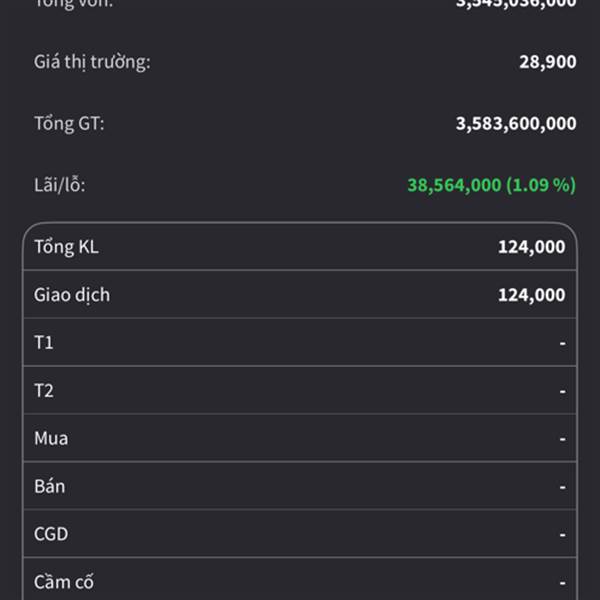
Task: Open the Cầm cố row label
Action: click(x=64, y=581)
